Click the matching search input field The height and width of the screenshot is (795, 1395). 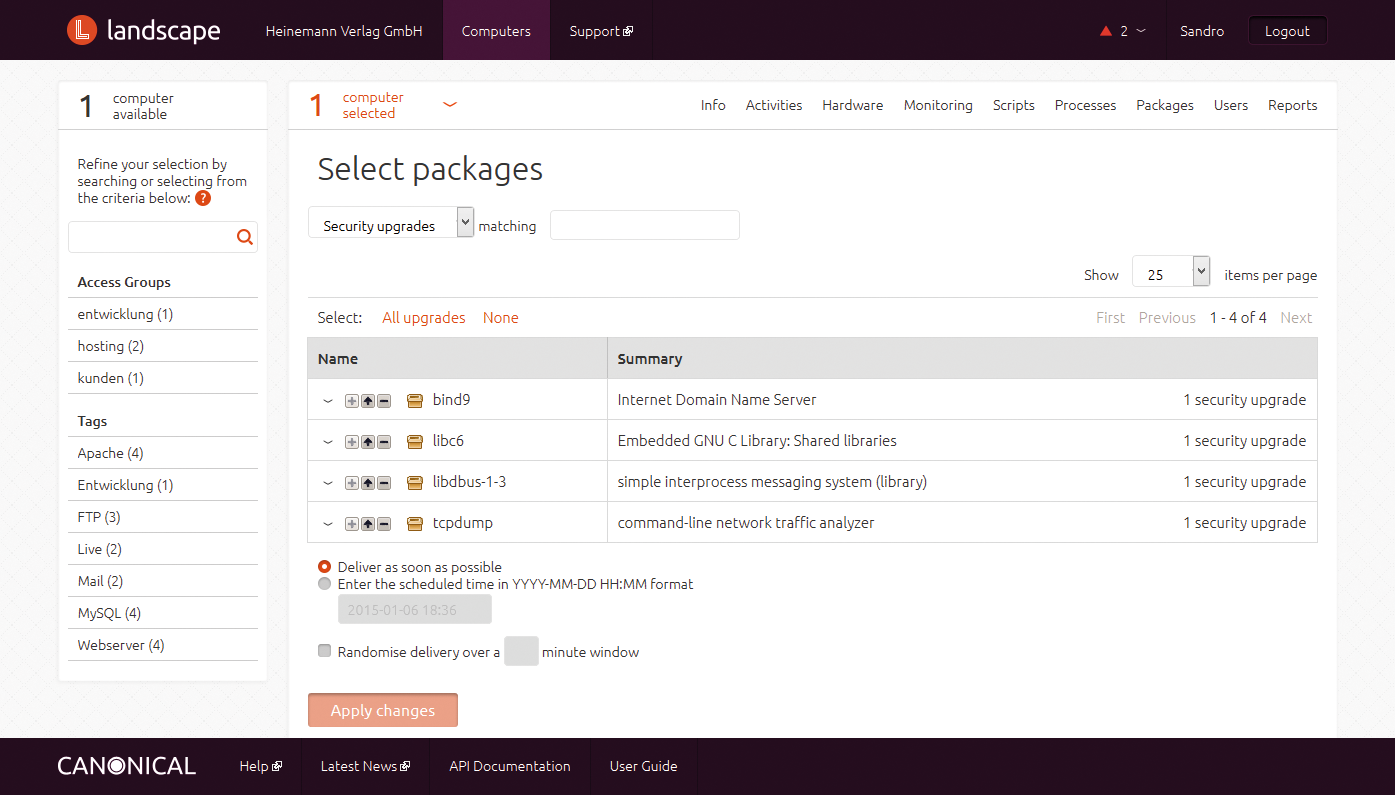pos(644,224)
